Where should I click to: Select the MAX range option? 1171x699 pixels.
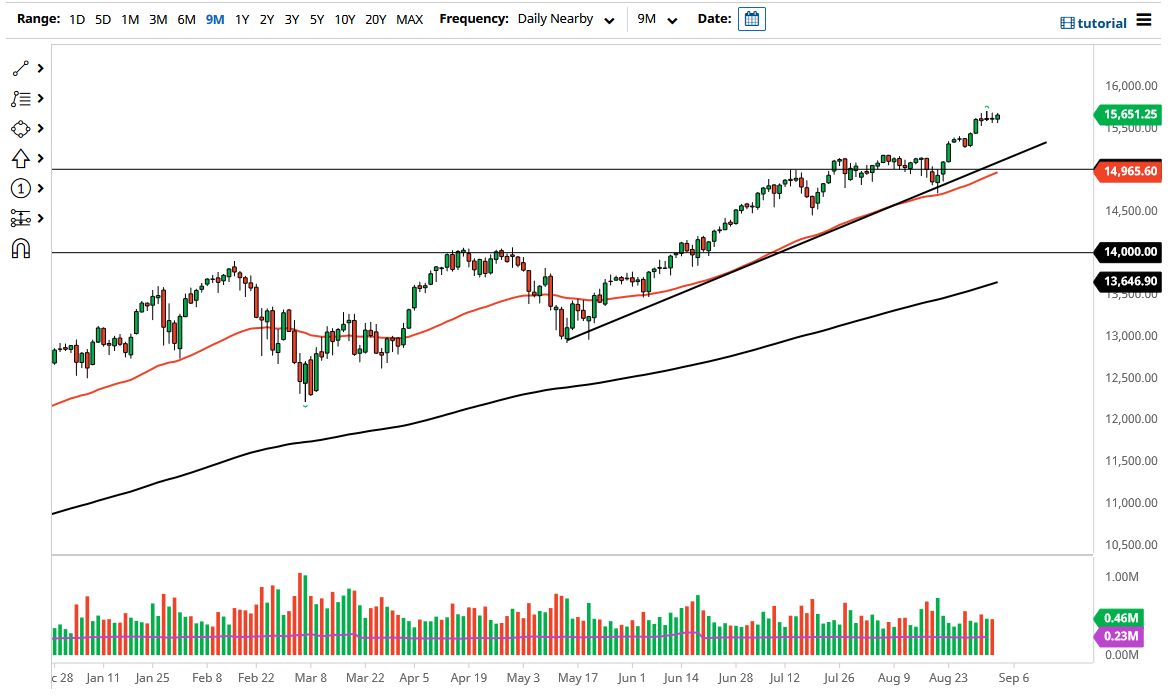pyautogui.click(x=409, y=18)
